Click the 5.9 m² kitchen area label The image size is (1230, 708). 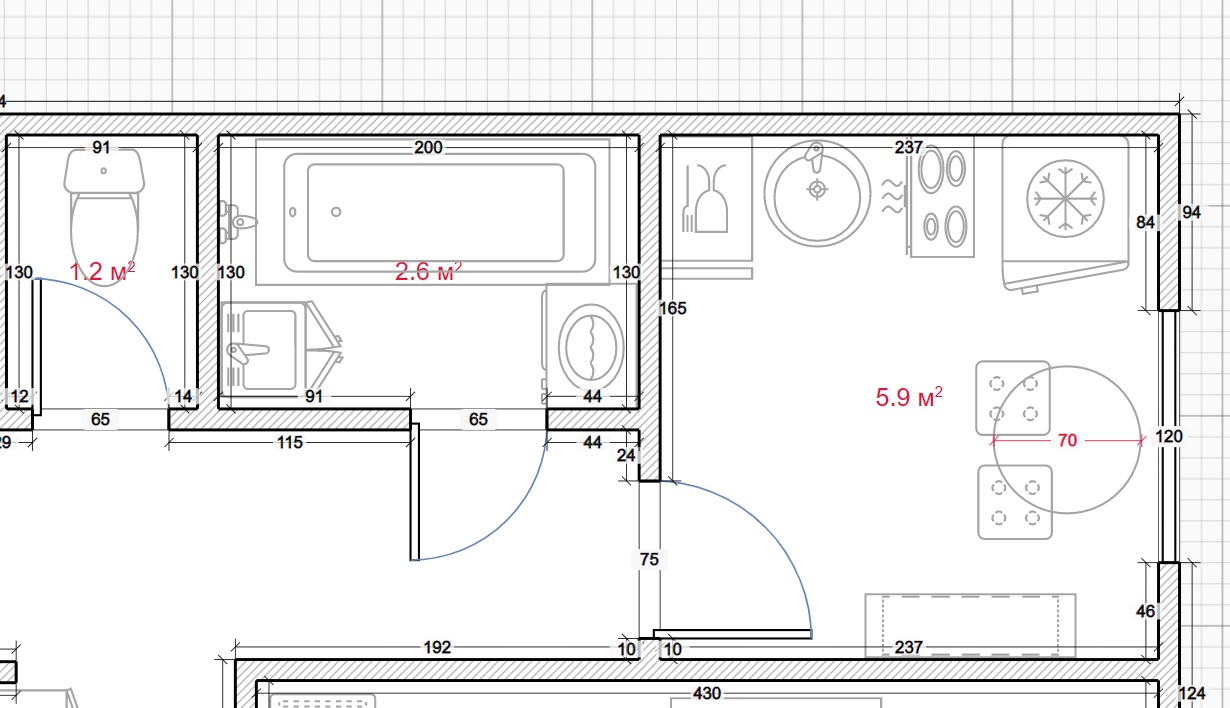910,397
